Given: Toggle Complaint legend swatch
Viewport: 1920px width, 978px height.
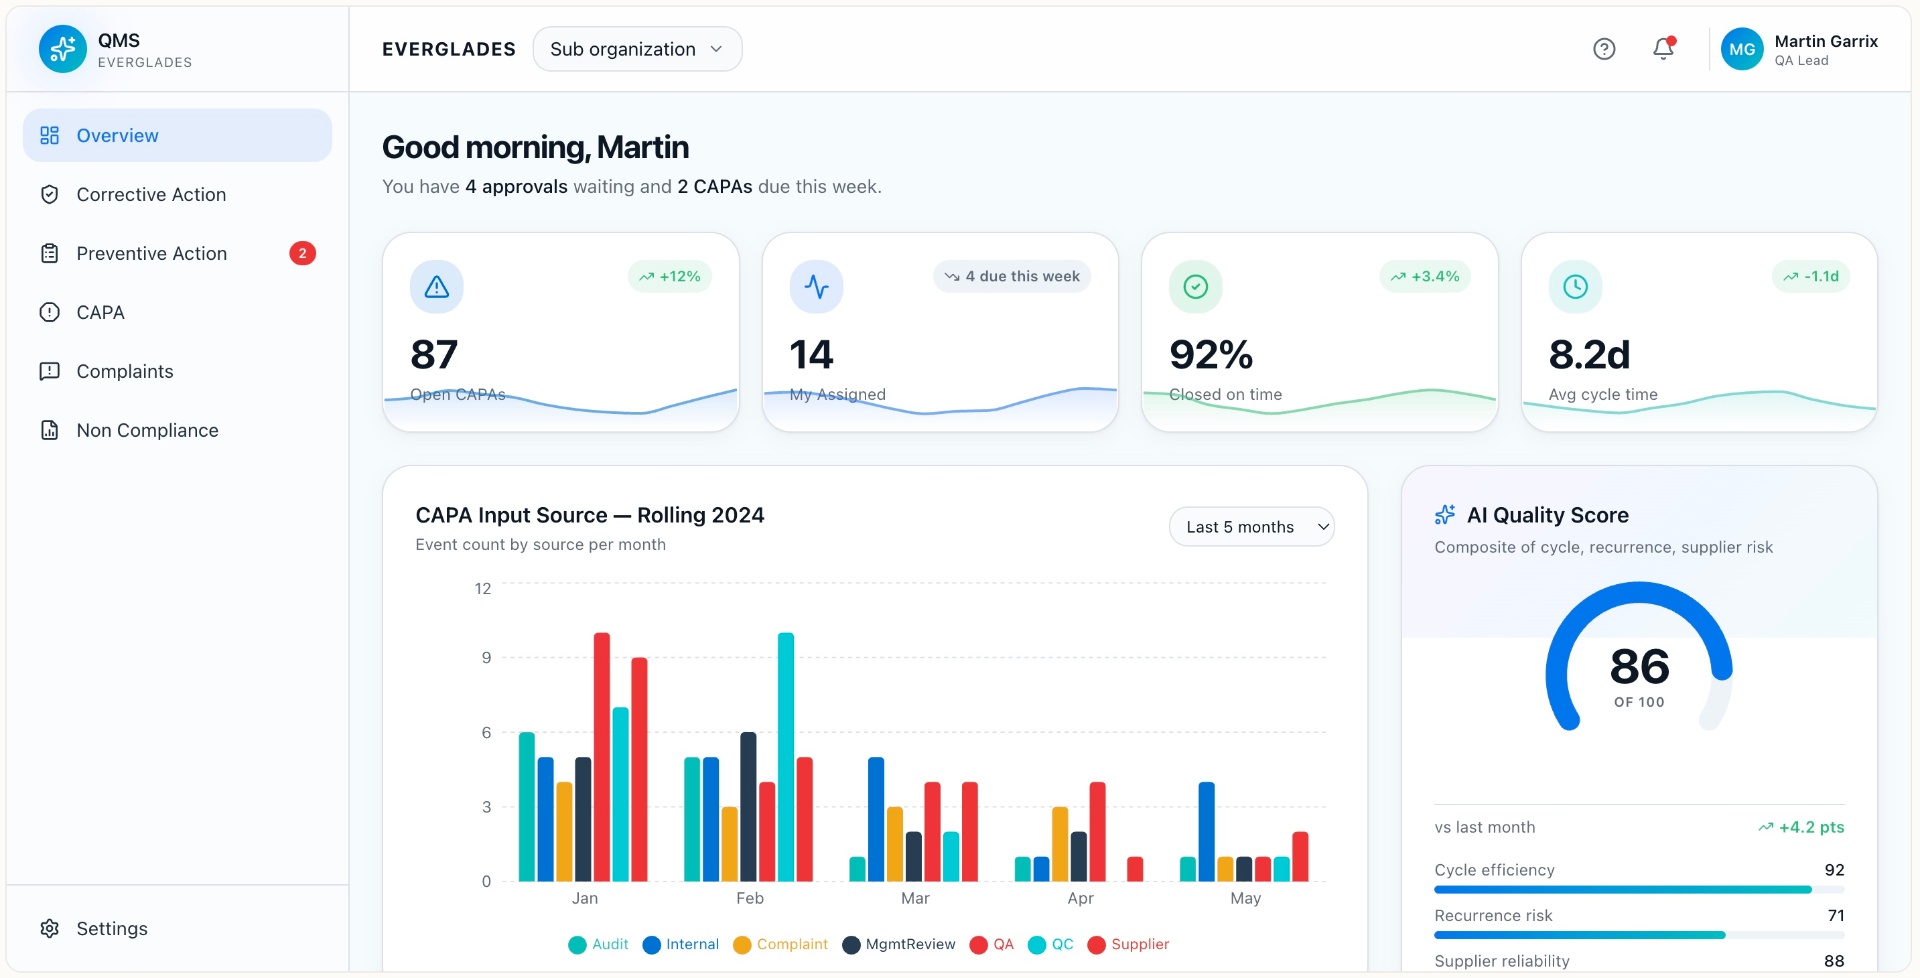Looking at the screenshot, I should coord(742,945).
